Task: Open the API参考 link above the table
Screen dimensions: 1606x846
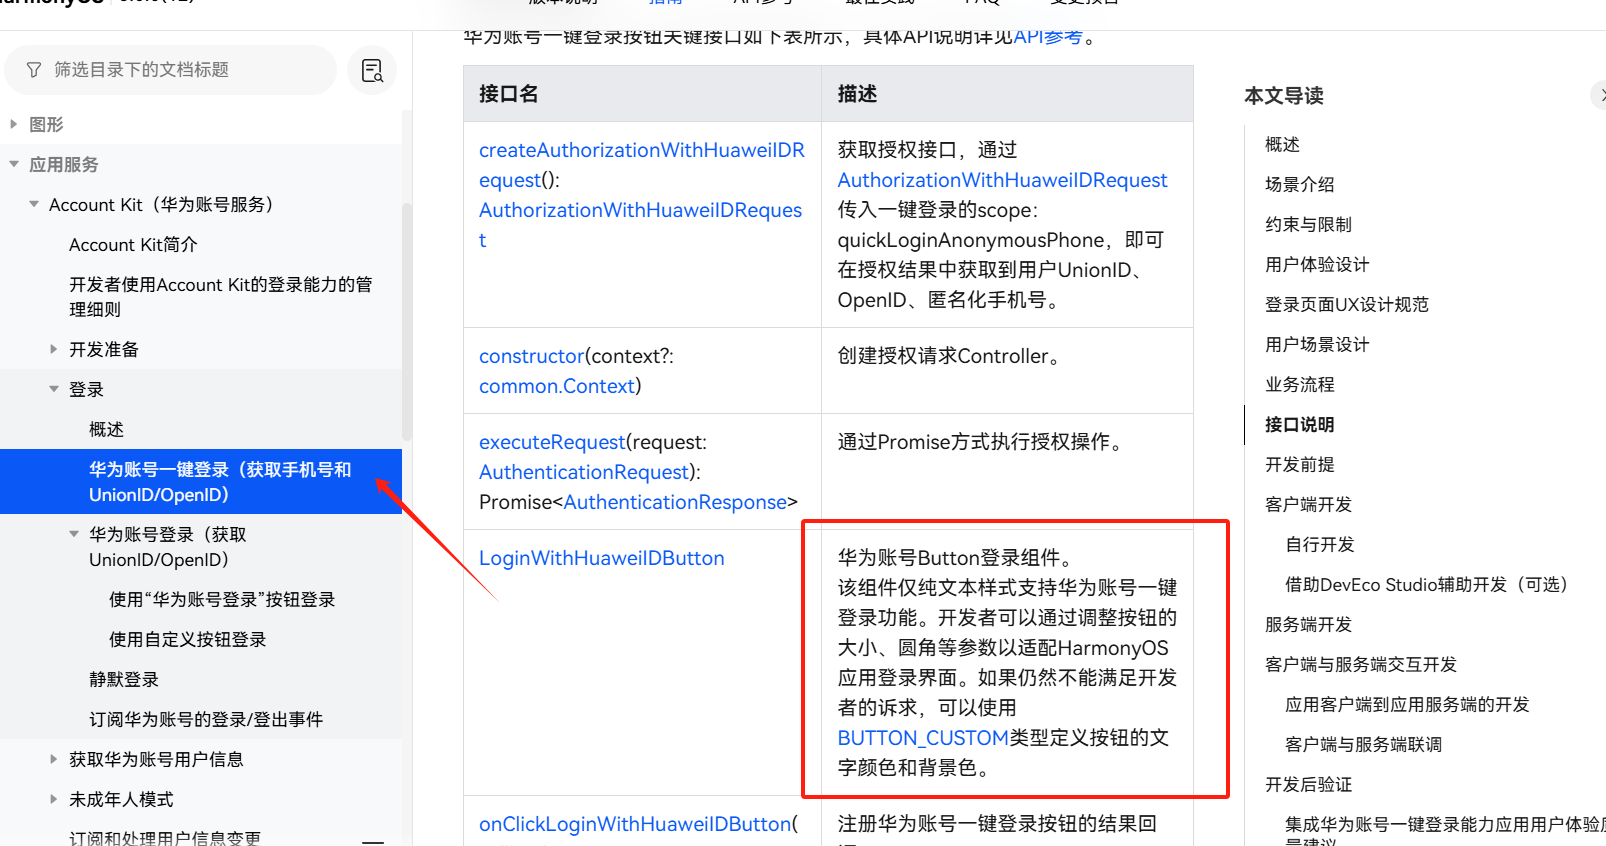Action: pyautogui.click(x=1048, y=37)
